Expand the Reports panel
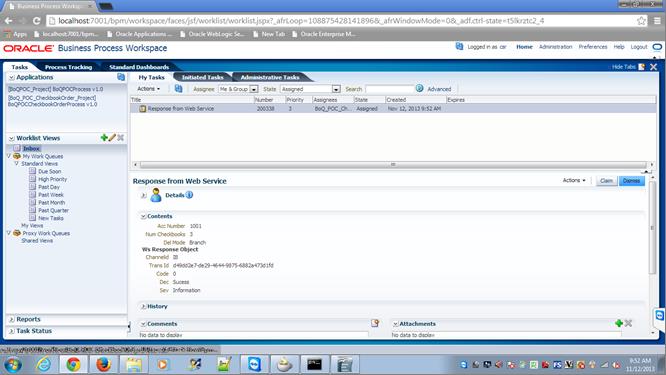Image resolution: width=666 pixels, height=375 pixels. pyautogui.click(x=11, y=319)
